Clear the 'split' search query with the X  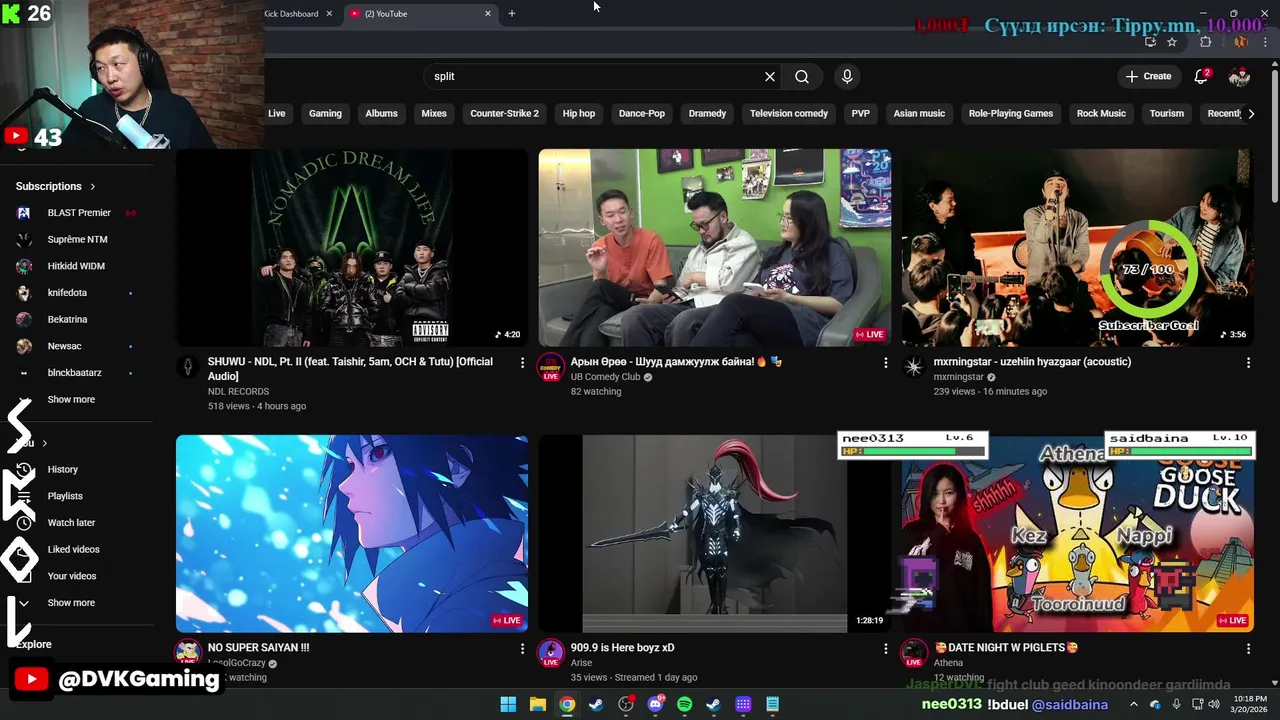coord(770,76)
